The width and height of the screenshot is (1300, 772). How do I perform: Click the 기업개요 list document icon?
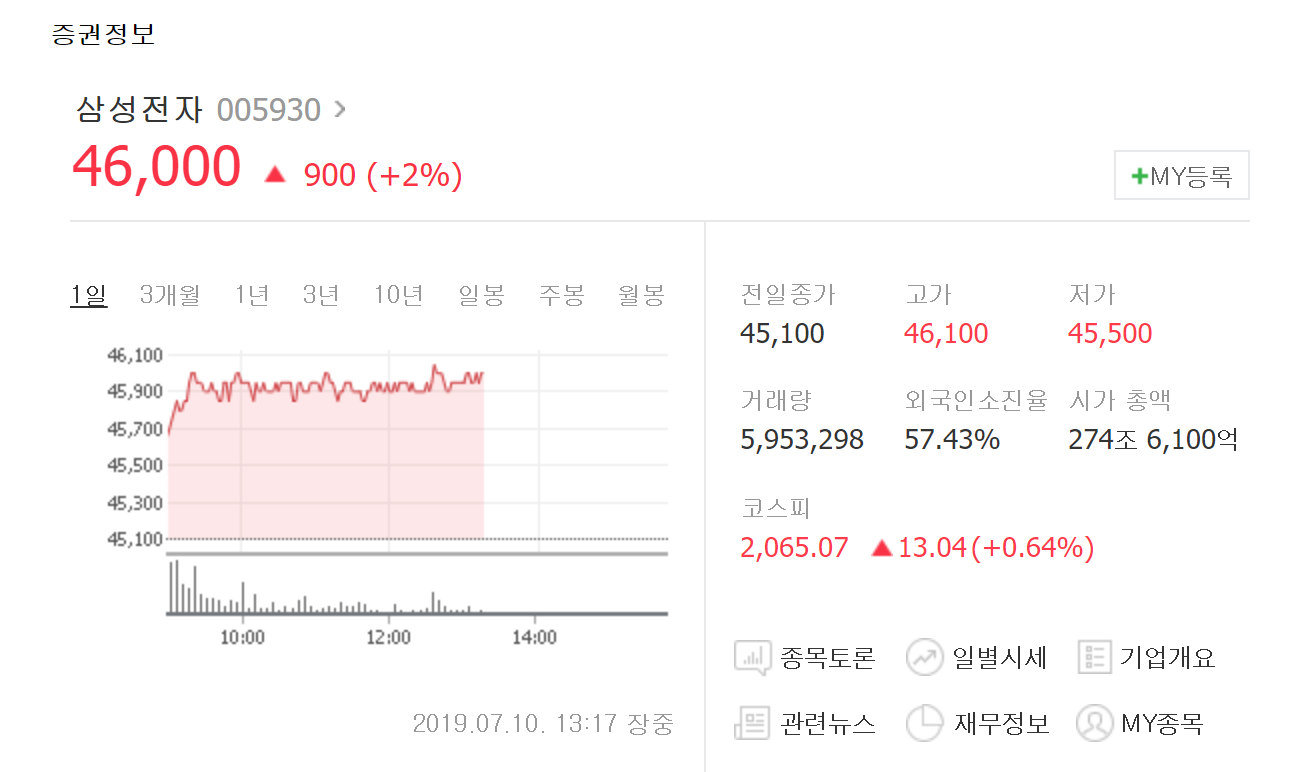click(x=1095, y=658)
